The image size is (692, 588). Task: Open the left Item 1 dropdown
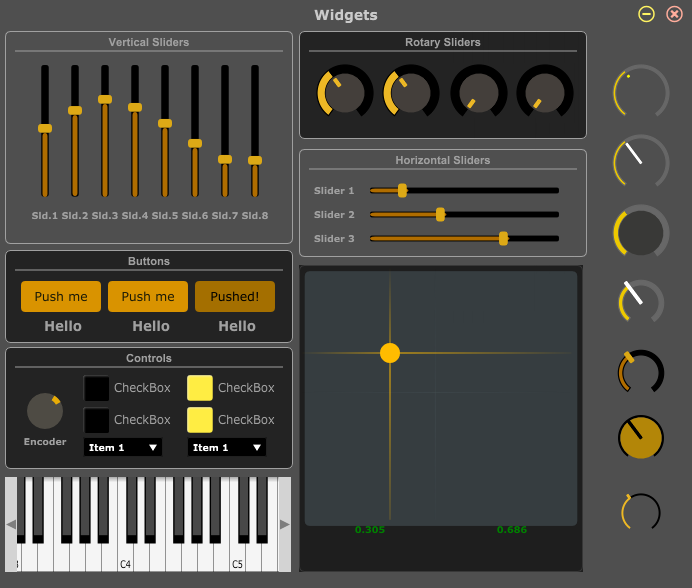click(123, 447)
